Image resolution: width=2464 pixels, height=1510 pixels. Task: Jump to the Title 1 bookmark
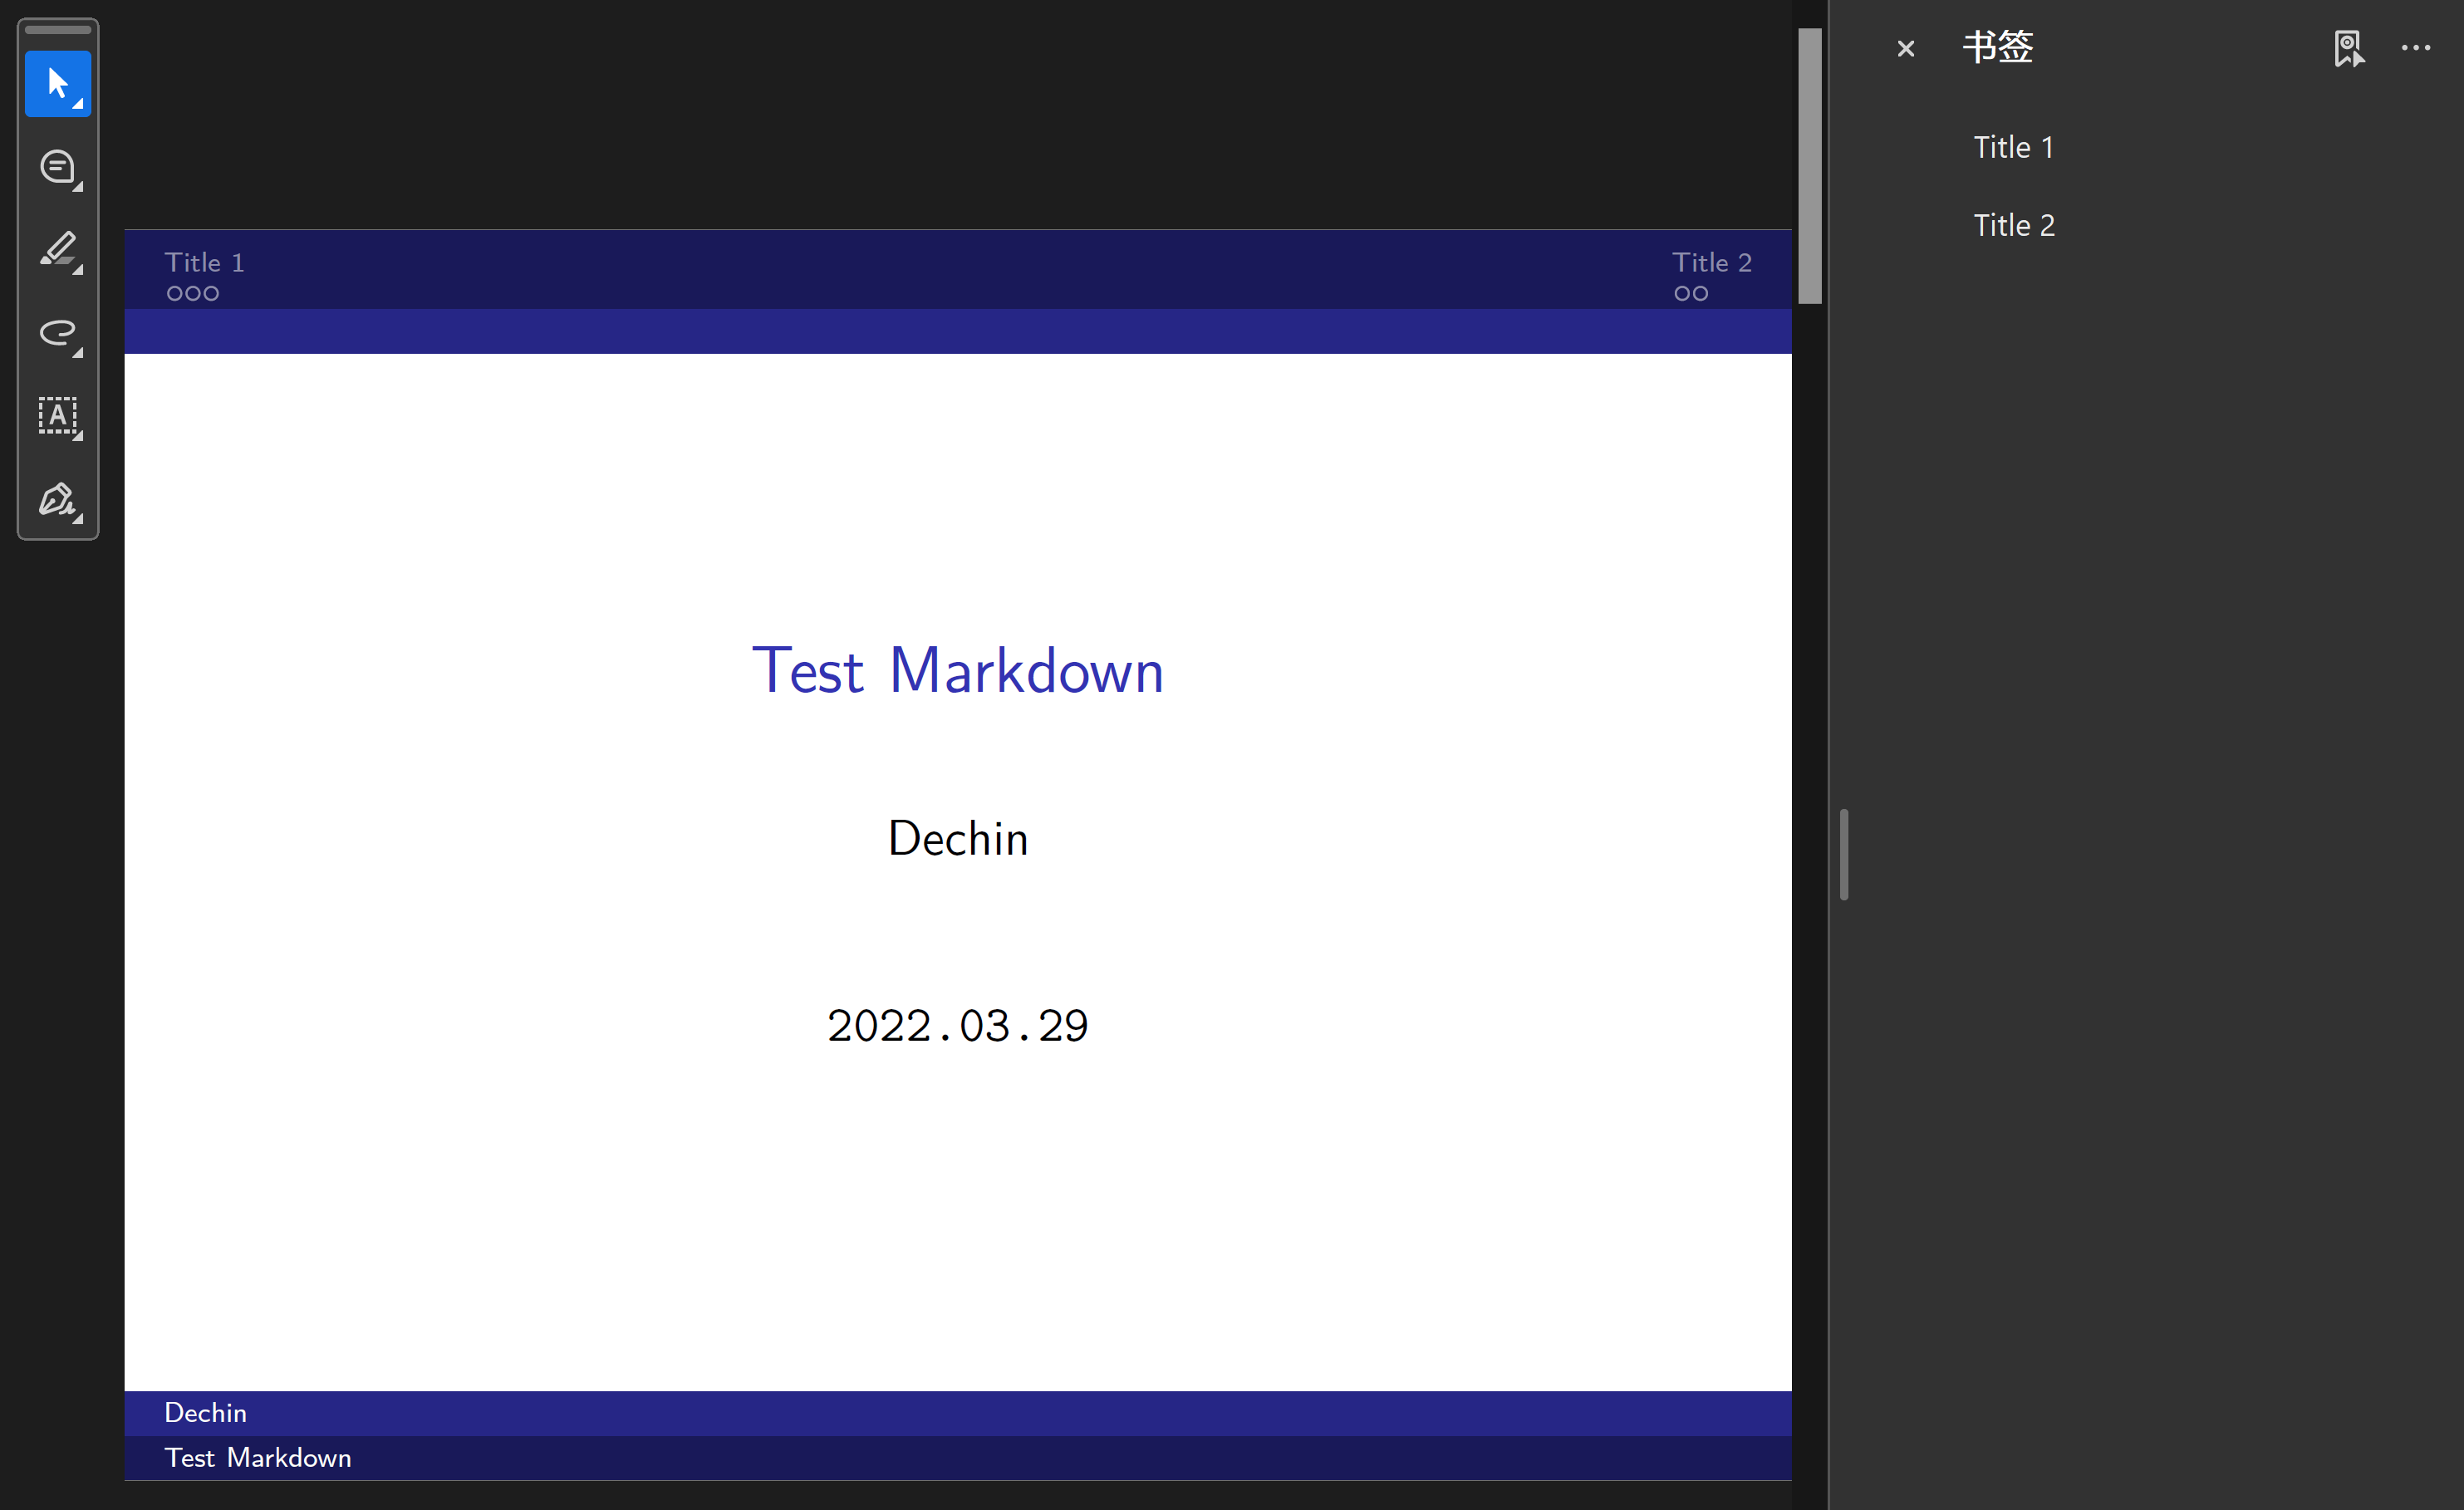2012,147
